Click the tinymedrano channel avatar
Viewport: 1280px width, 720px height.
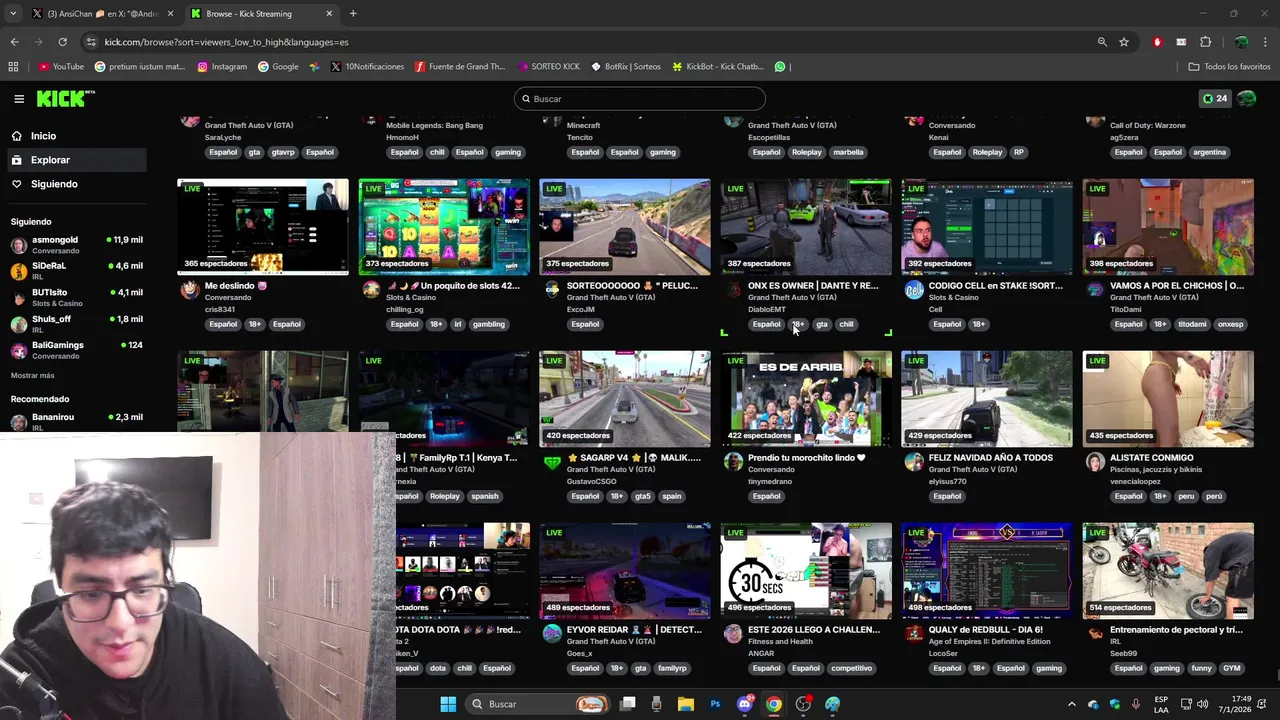733,462
